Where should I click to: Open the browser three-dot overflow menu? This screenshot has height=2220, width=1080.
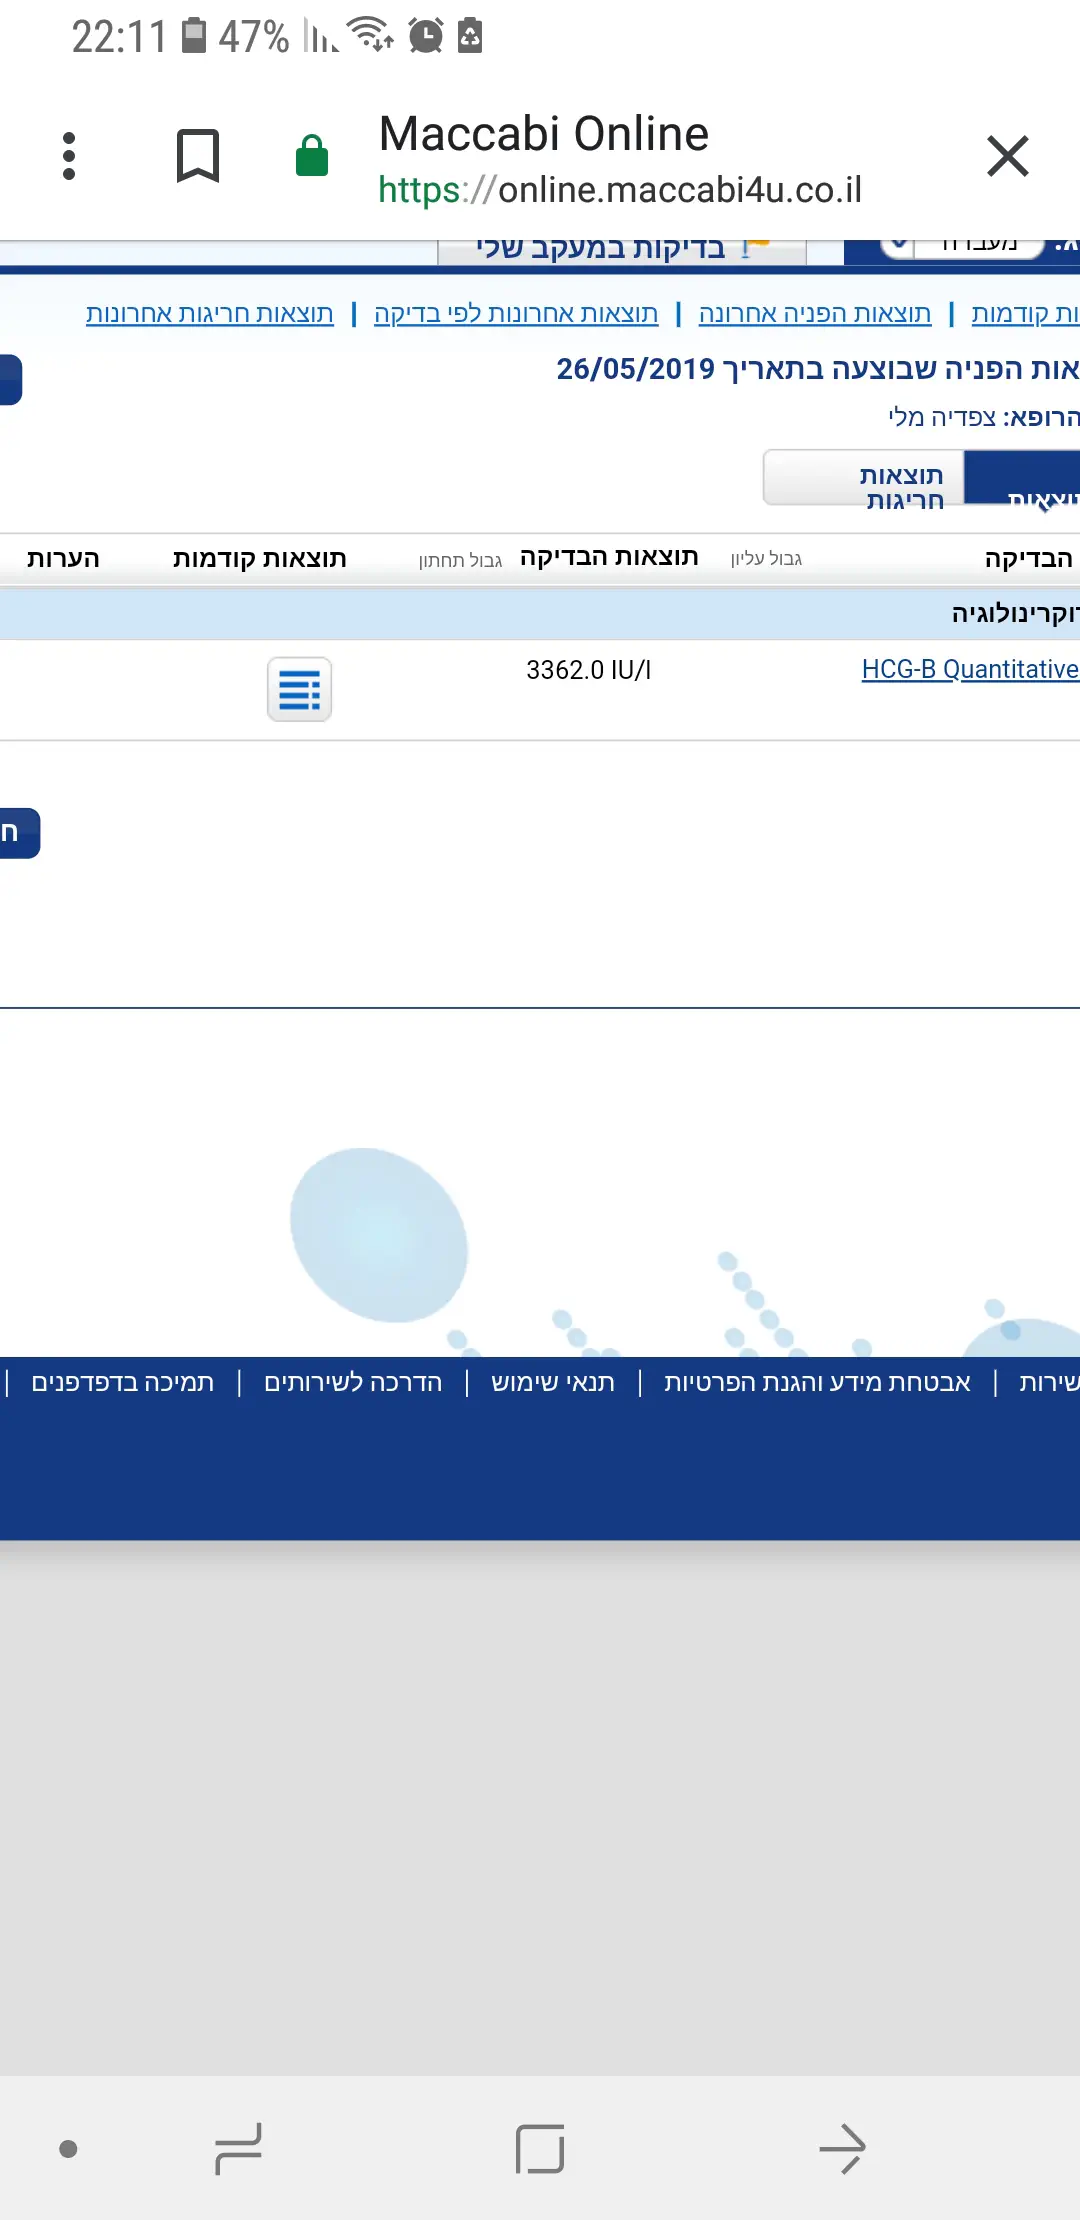click(x=69, y=156)
